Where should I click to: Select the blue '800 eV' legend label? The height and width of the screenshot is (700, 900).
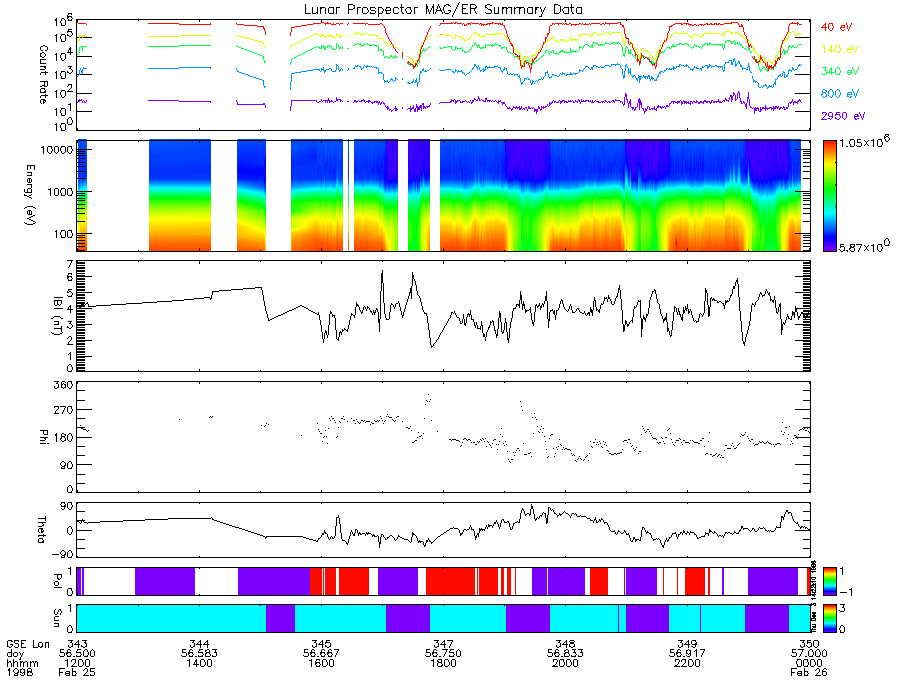coord(840,94)
